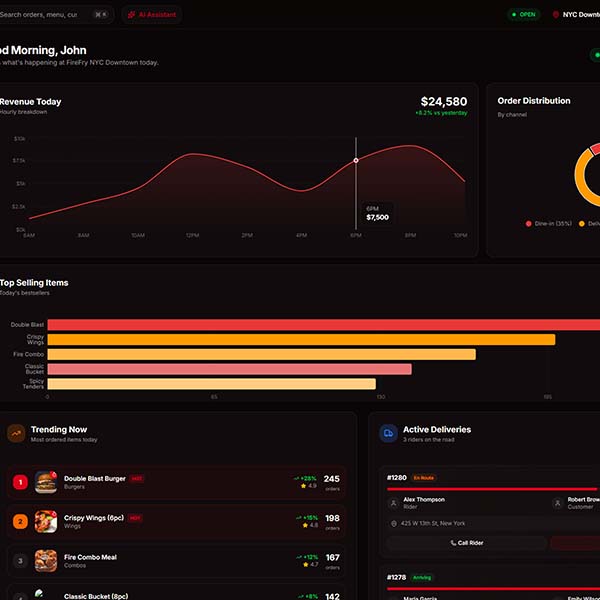Click the Double Blast red bar
Viewport: 600px width, 600px height.
tap(324, 324)
